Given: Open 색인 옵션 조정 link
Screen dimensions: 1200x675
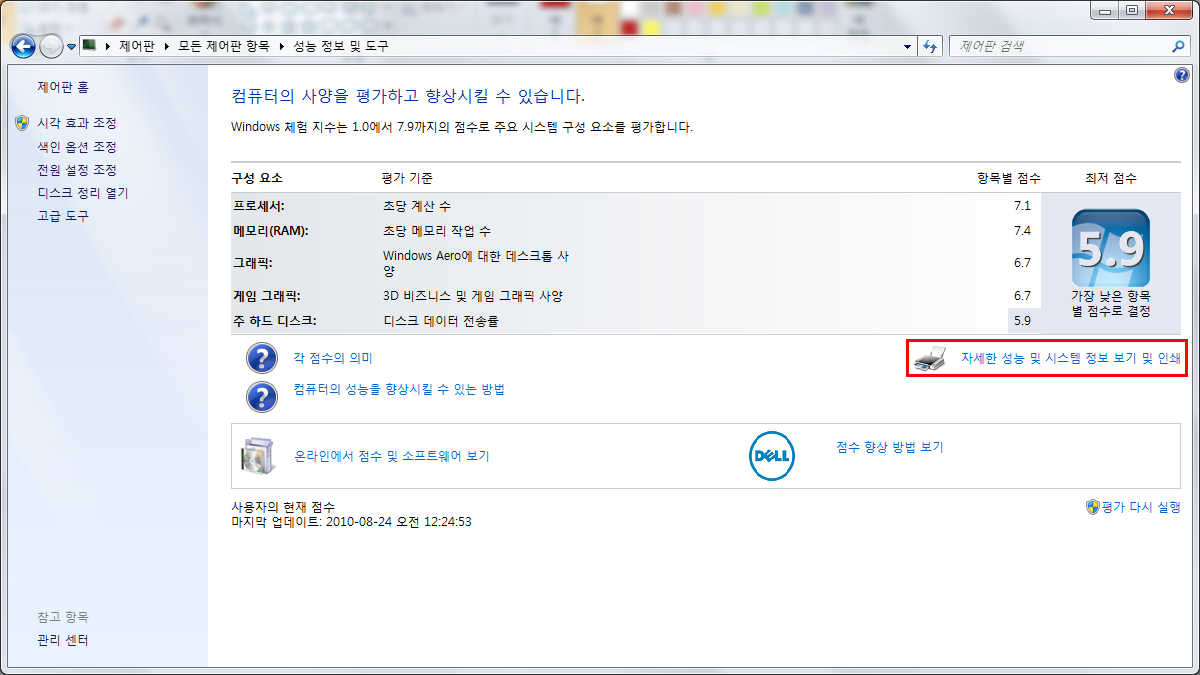Looking at the screenshot, I should [77, 147].
